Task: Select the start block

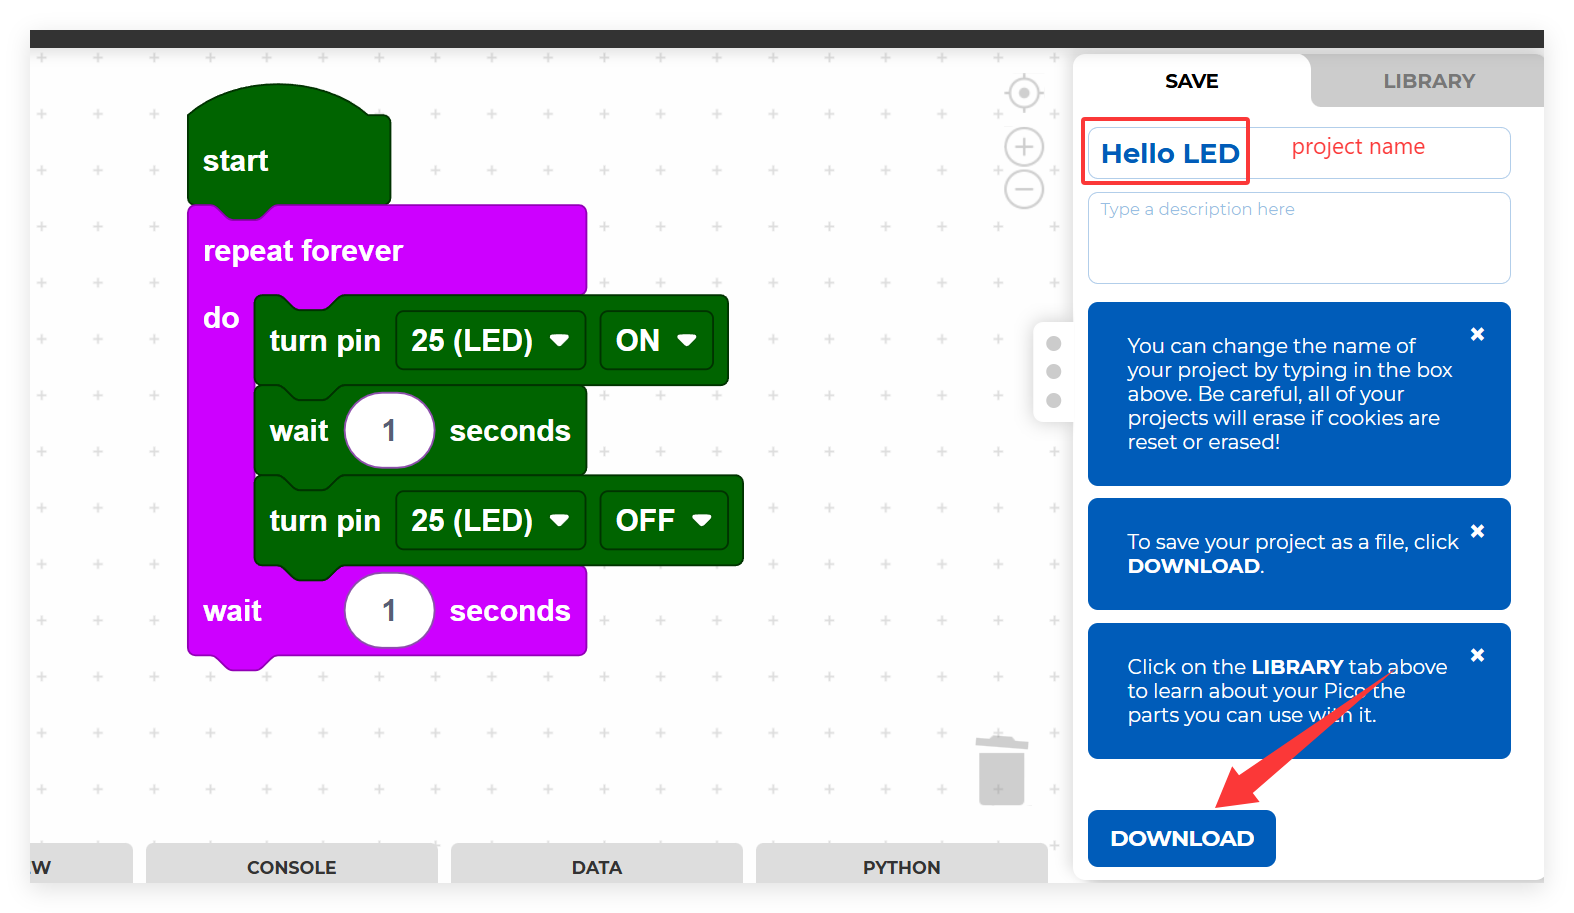Action: [x=236, y=161]
